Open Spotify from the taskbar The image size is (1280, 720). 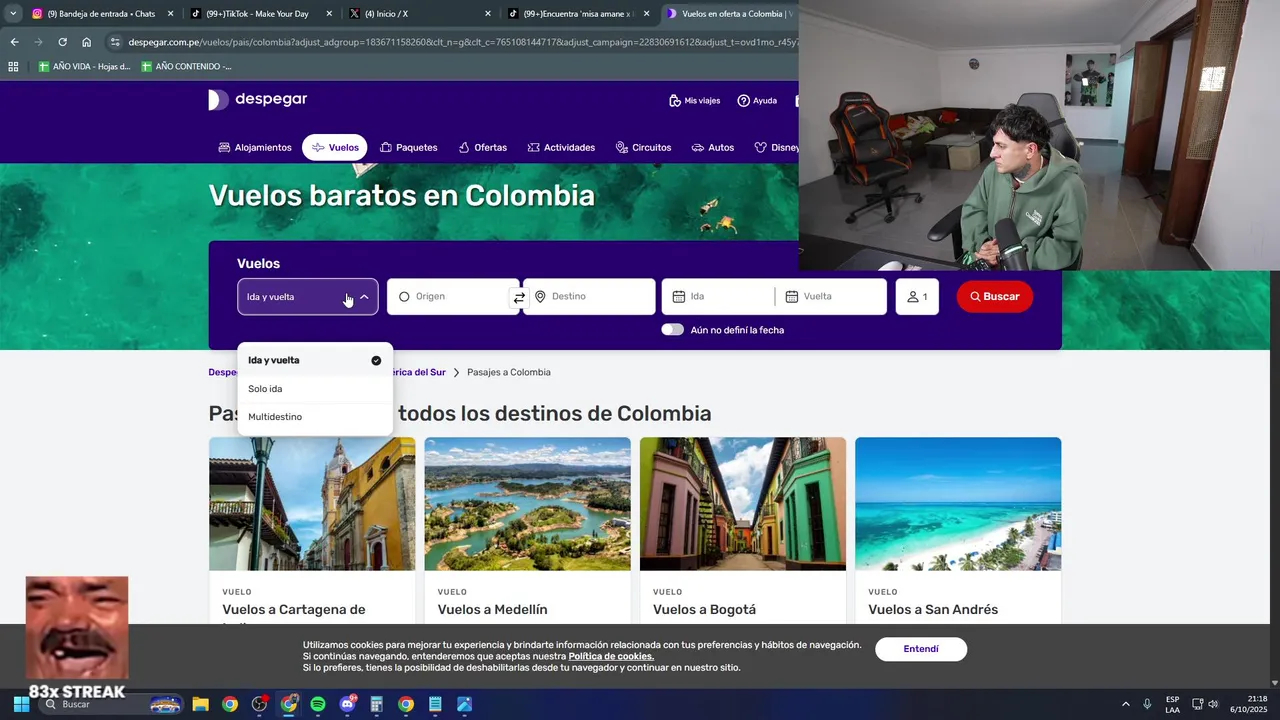click(318, 704)
